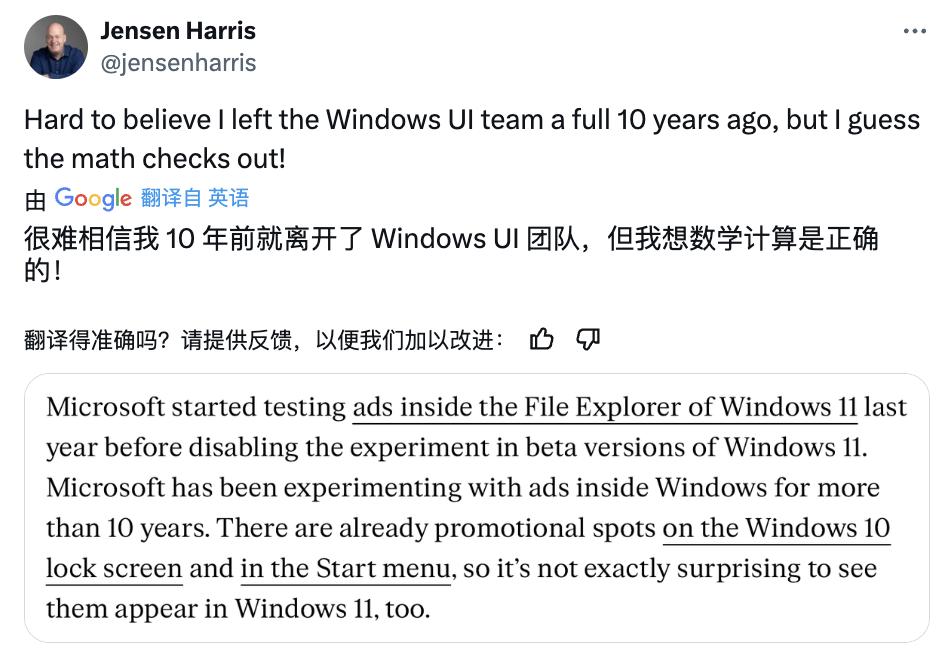The width and height of the screenshot is (940, 660).
Task: Click the 英语 source language label
Action: (x=228, y=198)
